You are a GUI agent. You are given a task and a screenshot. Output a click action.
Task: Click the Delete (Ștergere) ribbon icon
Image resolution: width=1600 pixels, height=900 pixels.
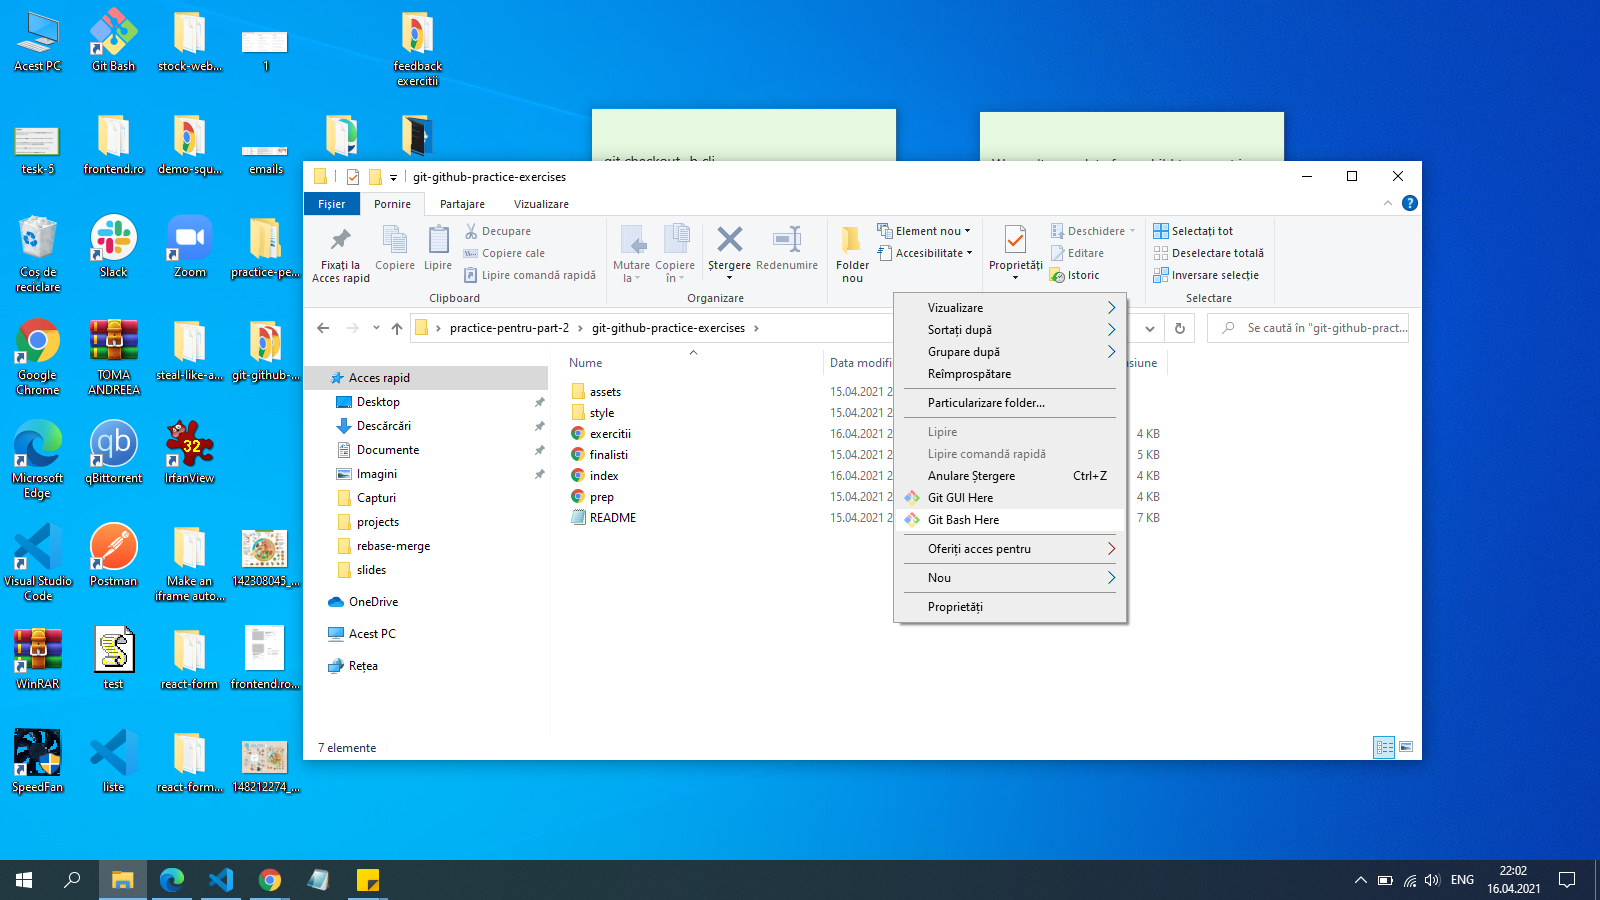click(729, 241)
